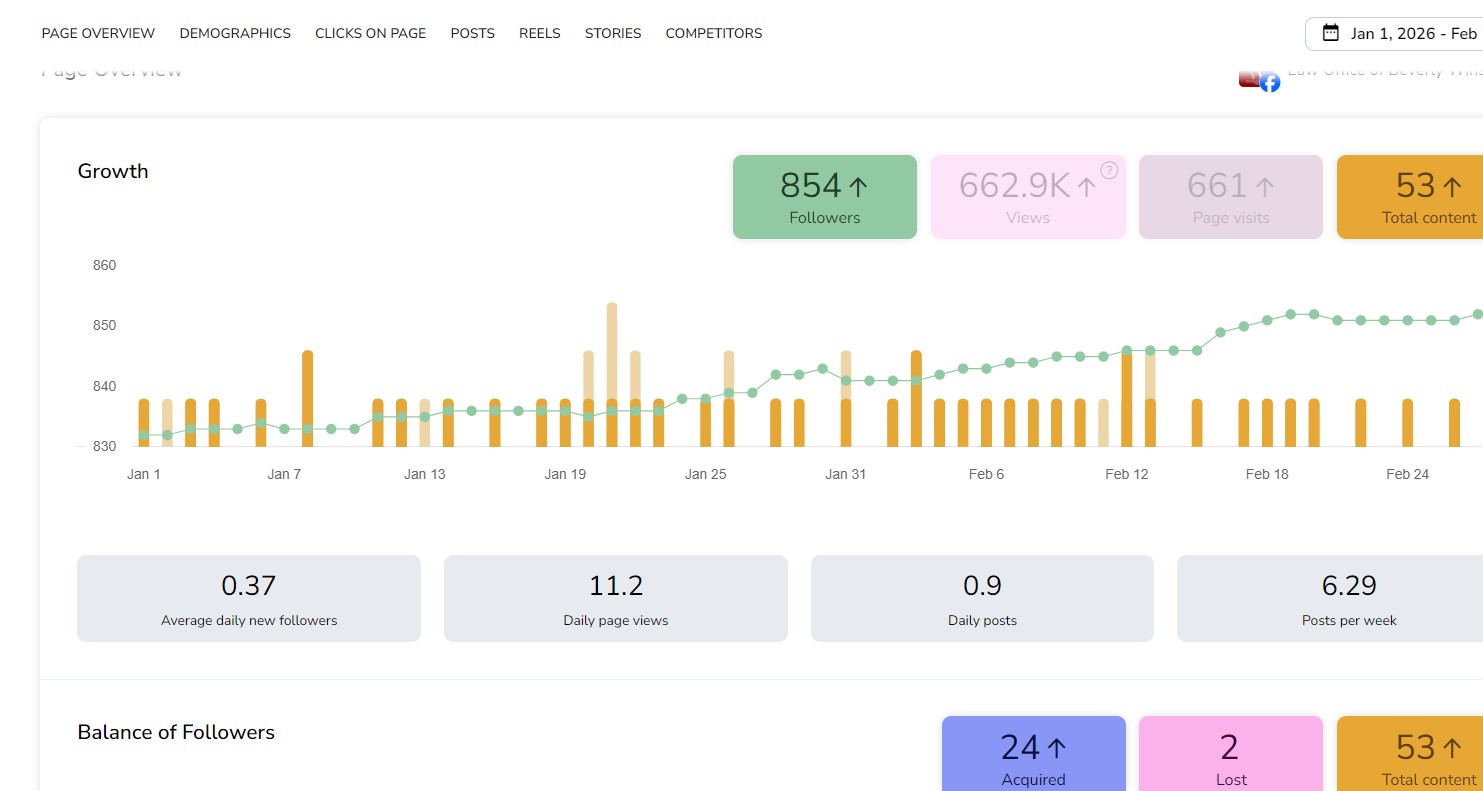Screen dimensions: 1483x791
Task: Toggle the Page visits metric card
Action: pyautogui.click(x=1230, y=197)
